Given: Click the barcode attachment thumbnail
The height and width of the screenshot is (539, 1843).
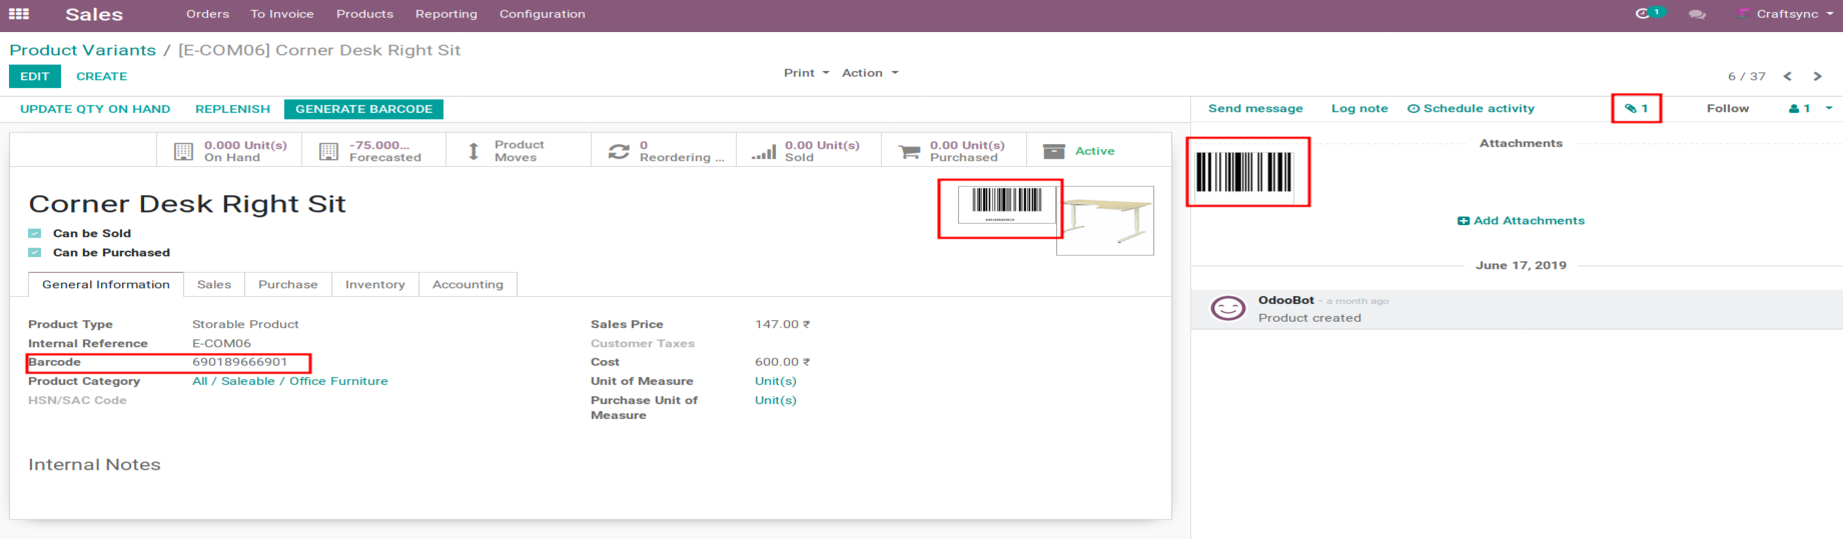Looking at the screenshot, I should [x=1245, y=172].
